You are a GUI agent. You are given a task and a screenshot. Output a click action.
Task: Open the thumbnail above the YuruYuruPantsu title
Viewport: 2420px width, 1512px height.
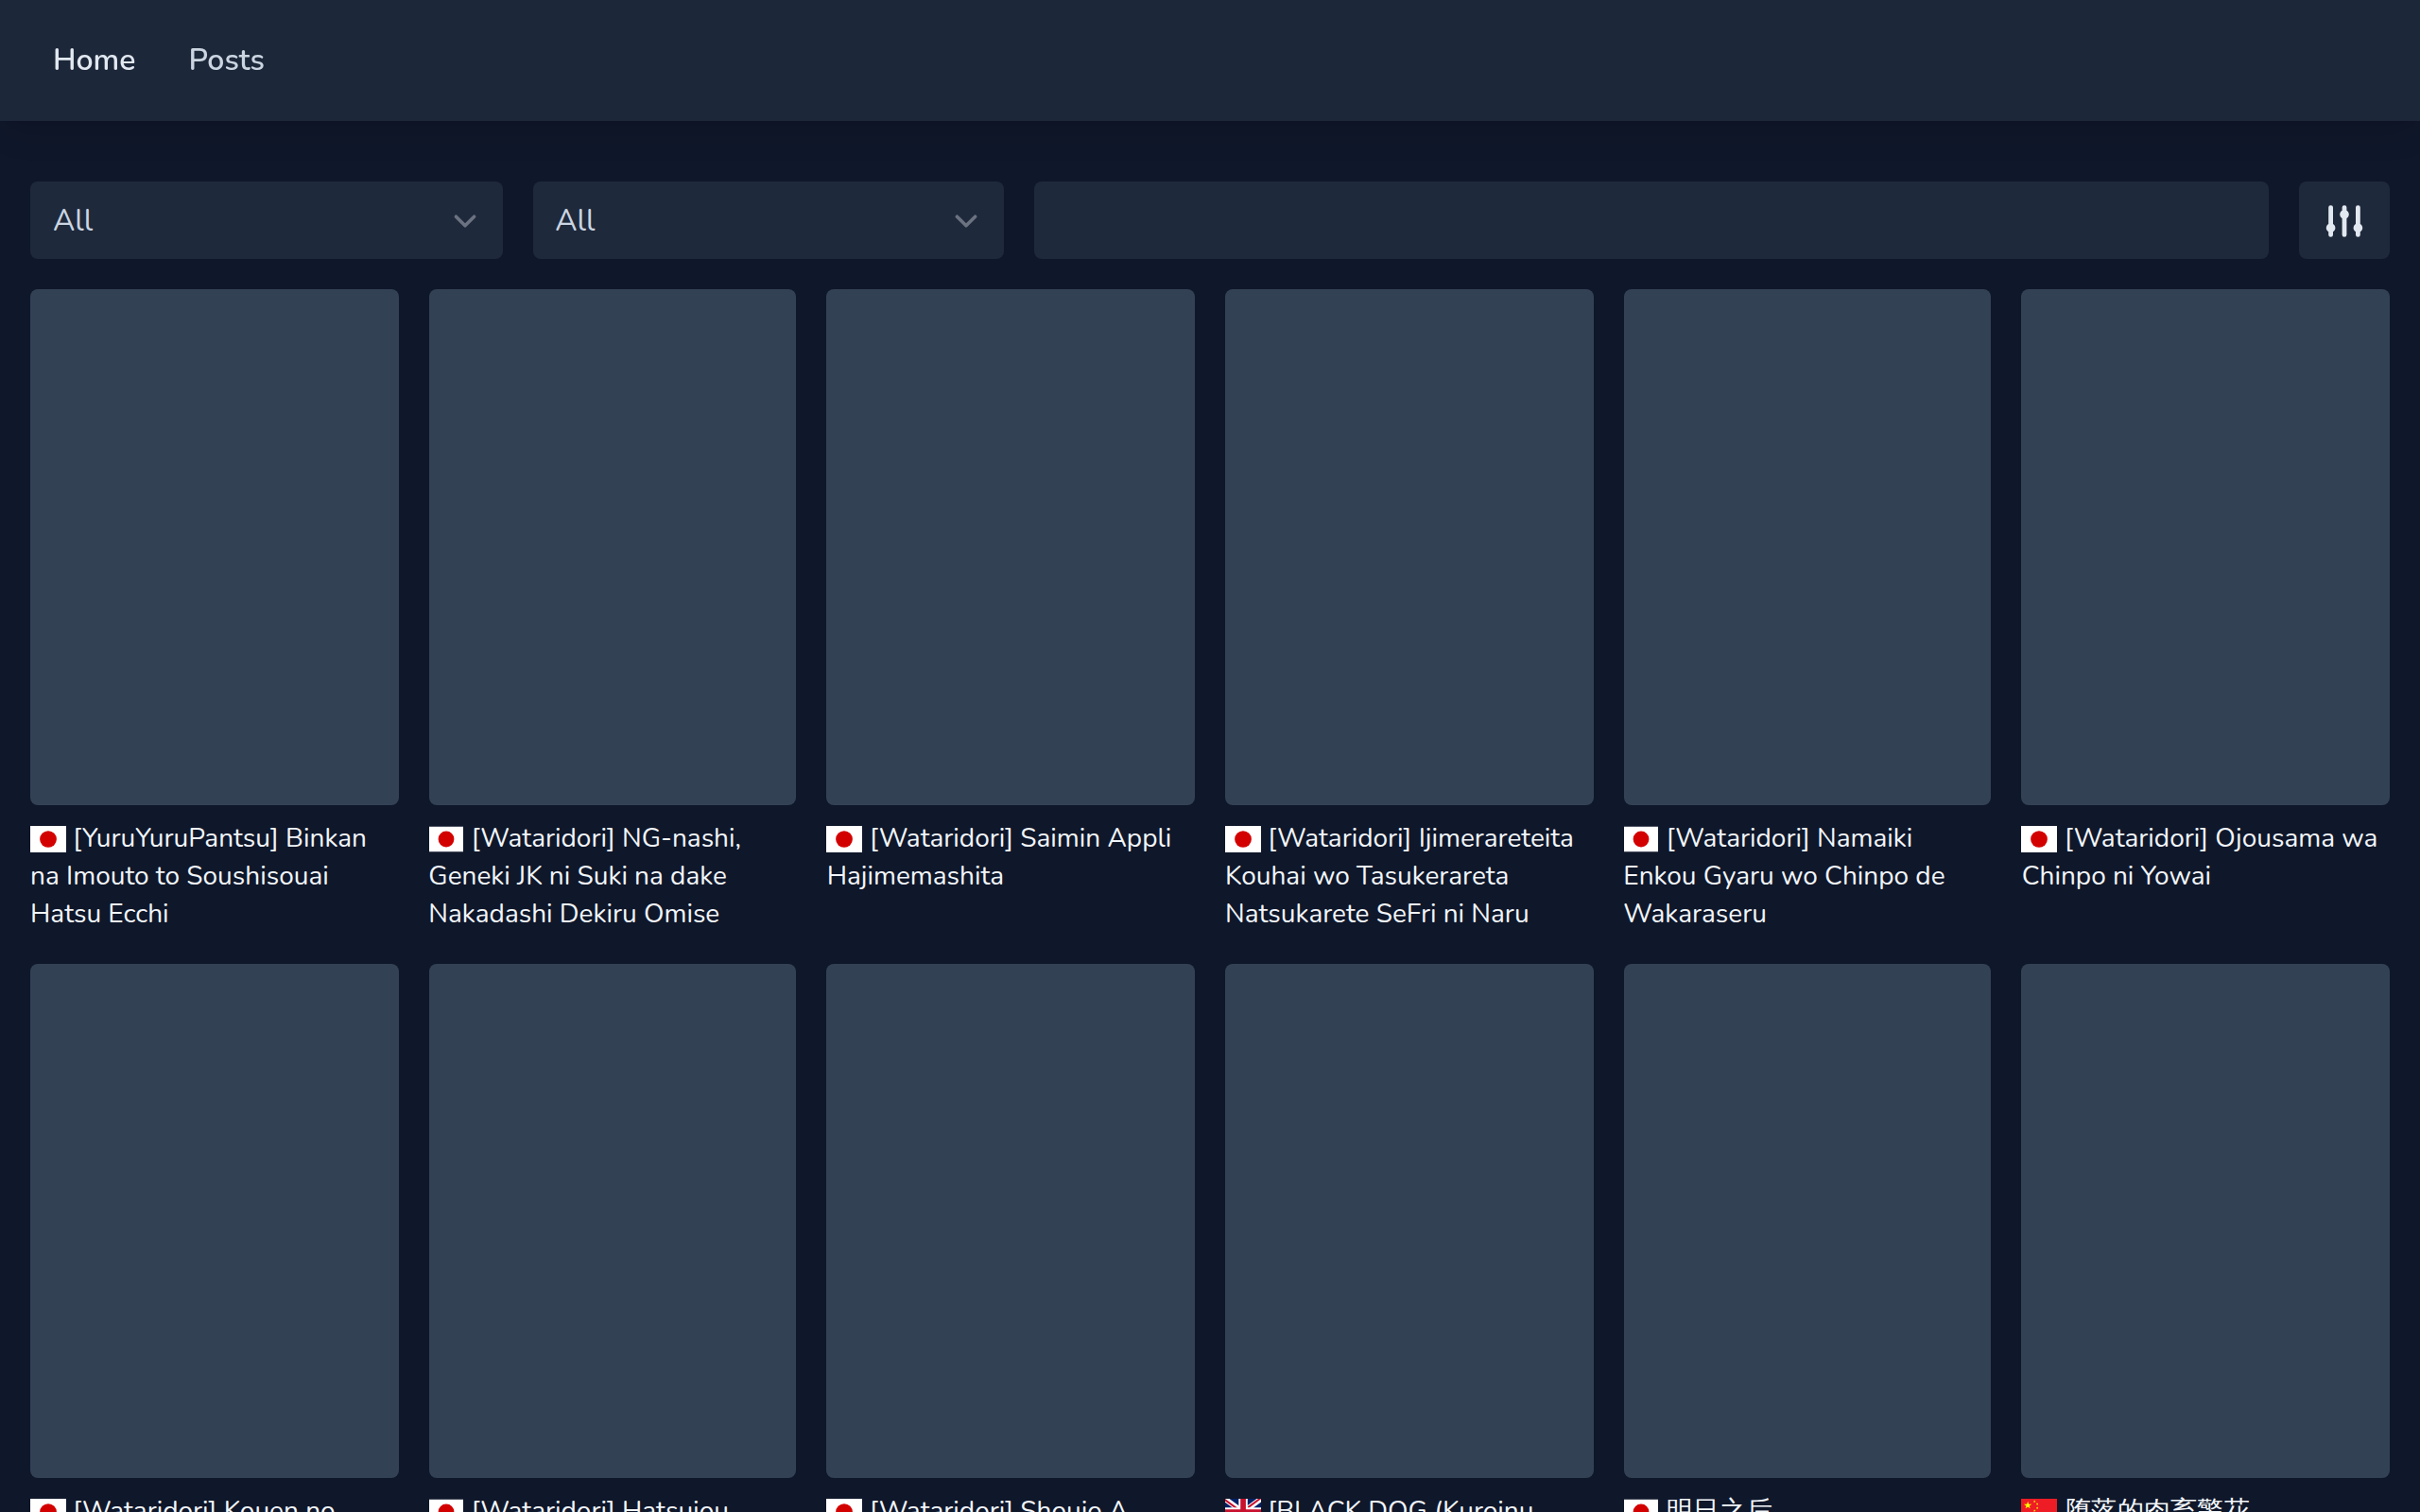[214, 546]
